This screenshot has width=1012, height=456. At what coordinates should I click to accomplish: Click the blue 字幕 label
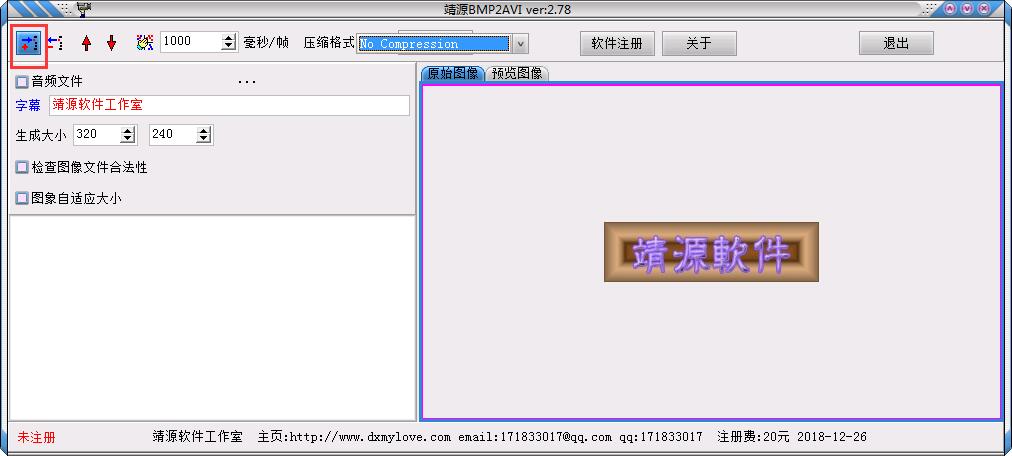click(x=28, y=106)
